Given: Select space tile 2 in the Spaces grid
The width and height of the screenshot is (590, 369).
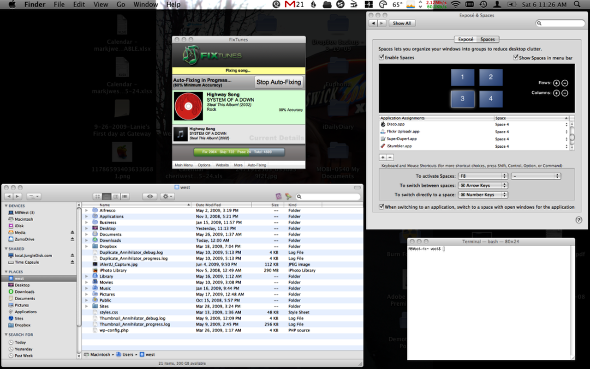Looking at the screenshot, I should point(491,77).
